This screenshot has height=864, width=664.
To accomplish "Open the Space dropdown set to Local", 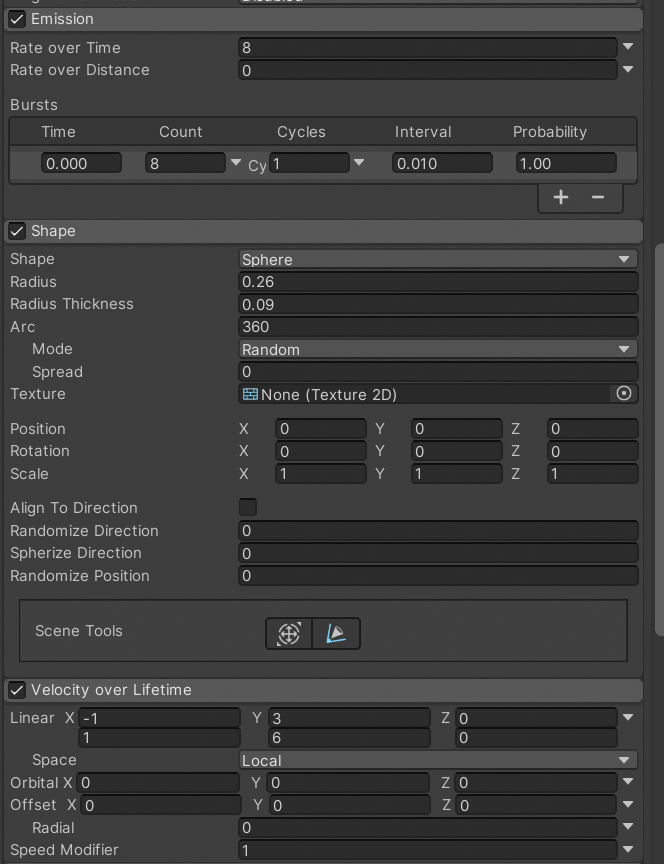I will [438, 760].
